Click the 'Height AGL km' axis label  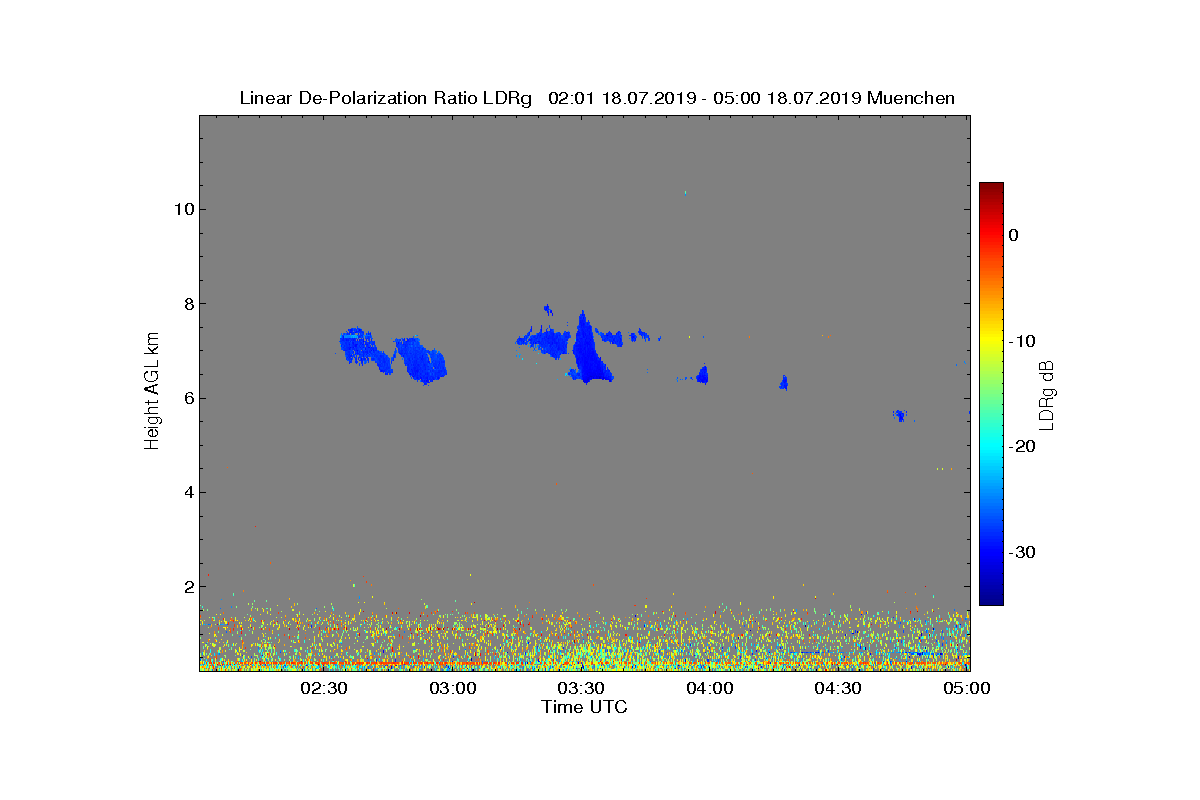click(152, 392)
